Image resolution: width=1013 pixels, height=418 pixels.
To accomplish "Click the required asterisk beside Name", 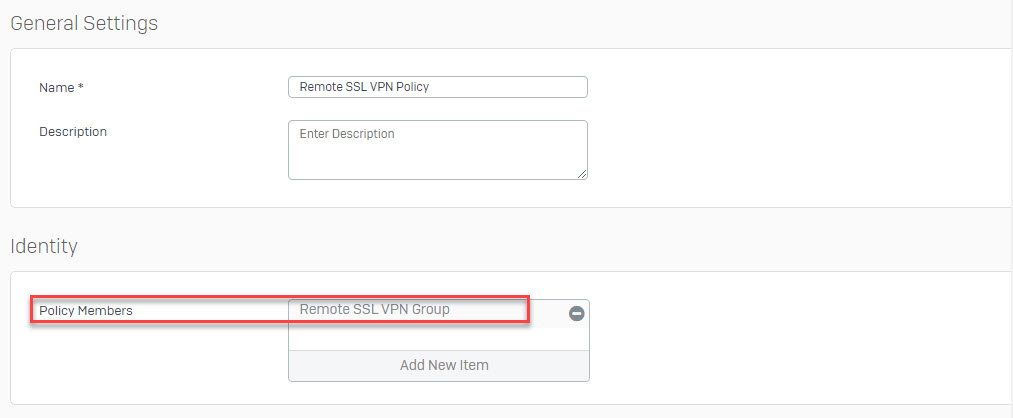I will tap(81, 87).
